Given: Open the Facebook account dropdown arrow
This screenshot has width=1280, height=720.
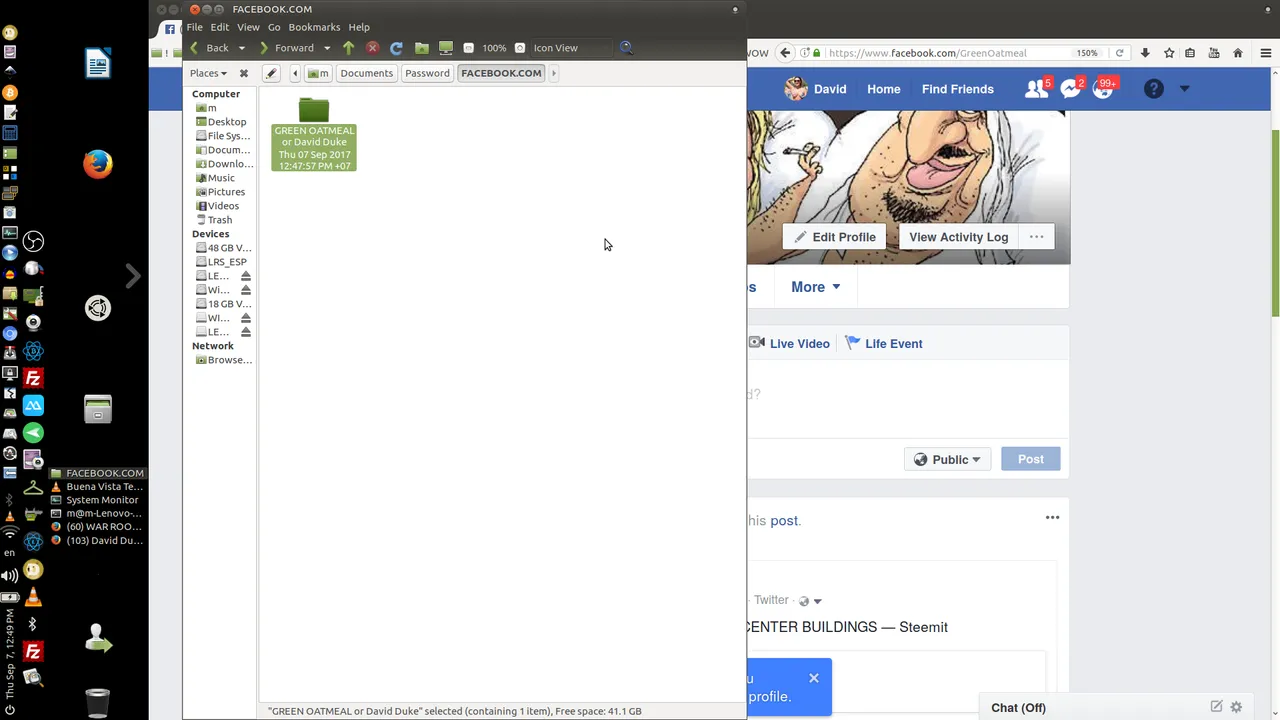Looking at the screenshot, I should click(1185, 89).
